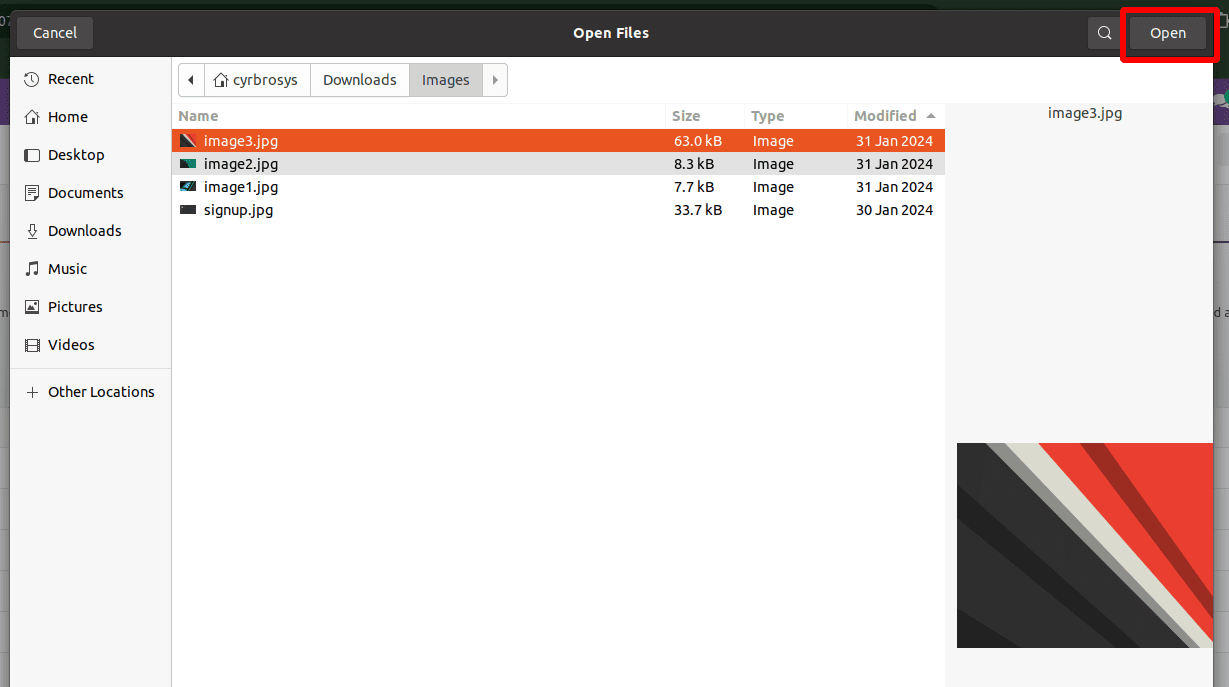Click the search magnifier icon in header

tap(1104, 33)
